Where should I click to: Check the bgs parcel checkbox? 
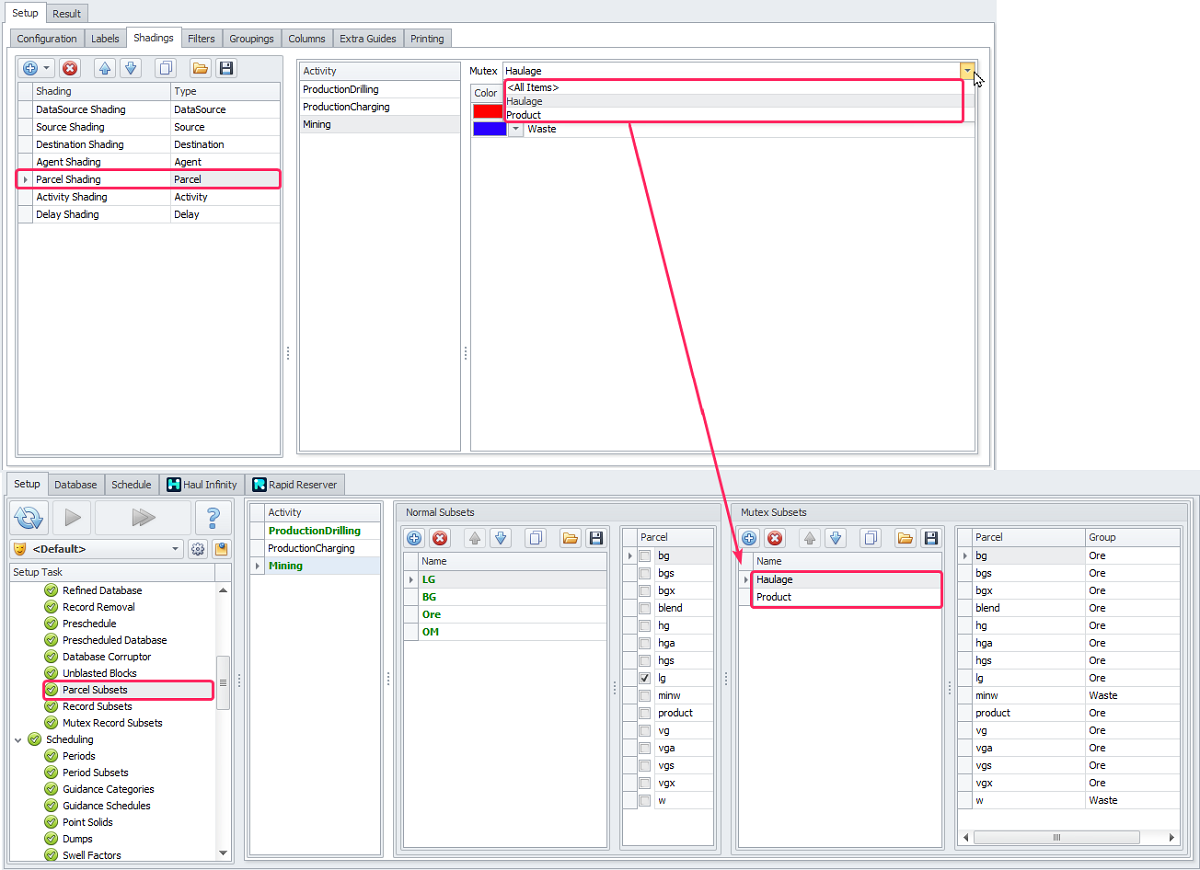(645, 573)
